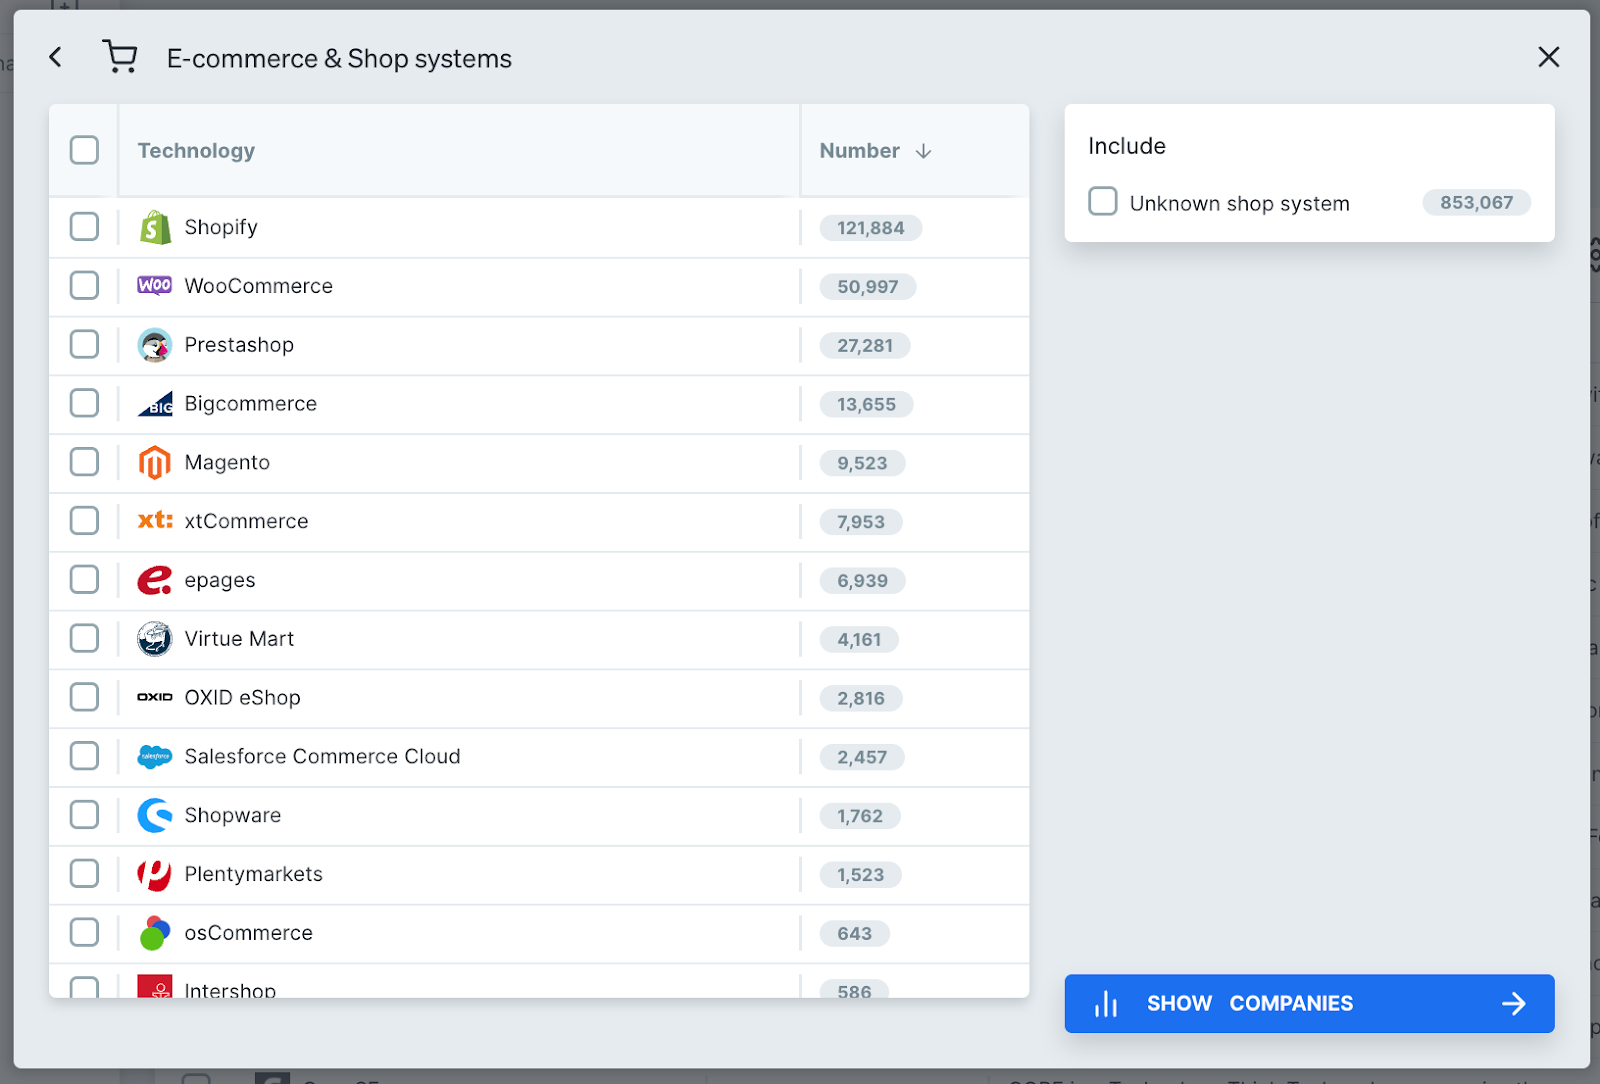Click the Virtue Mart technology name

[x=239, y=639]
